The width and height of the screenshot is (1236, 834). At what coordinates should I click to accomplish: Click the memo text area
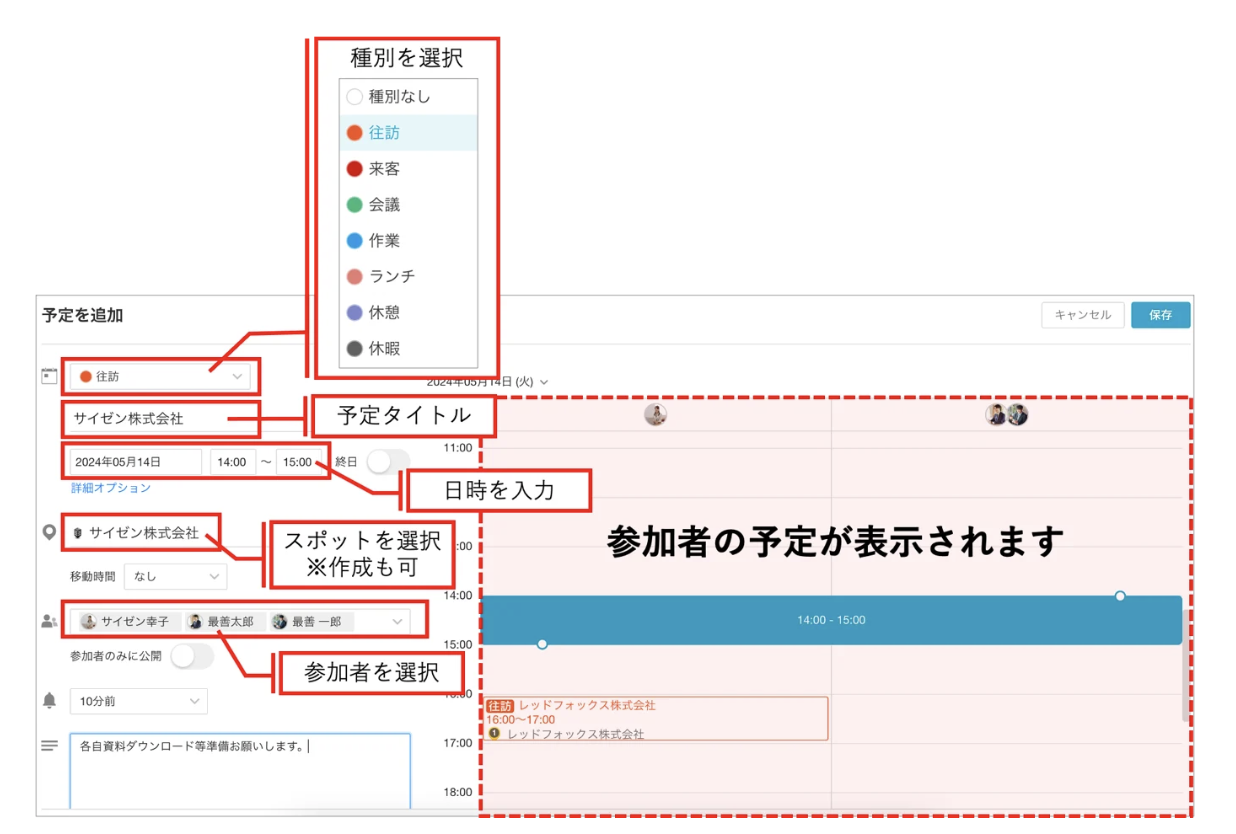click(240, 771)
